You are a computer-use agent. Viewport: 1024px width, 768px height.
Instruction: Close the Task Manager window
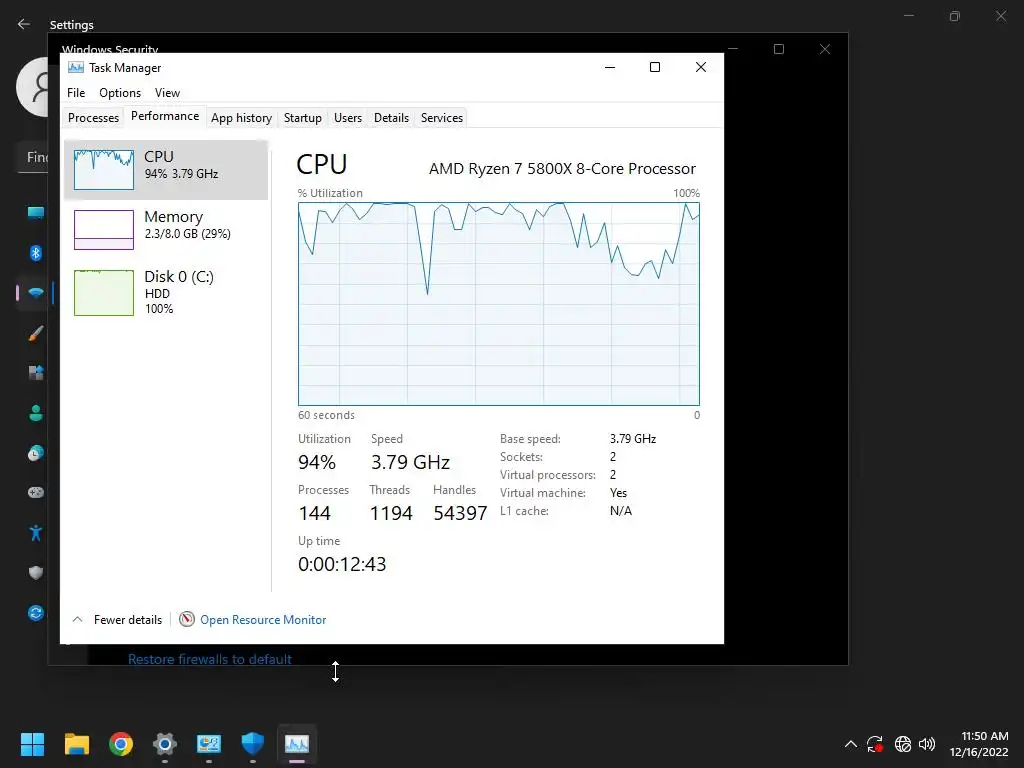click(701, 67)
